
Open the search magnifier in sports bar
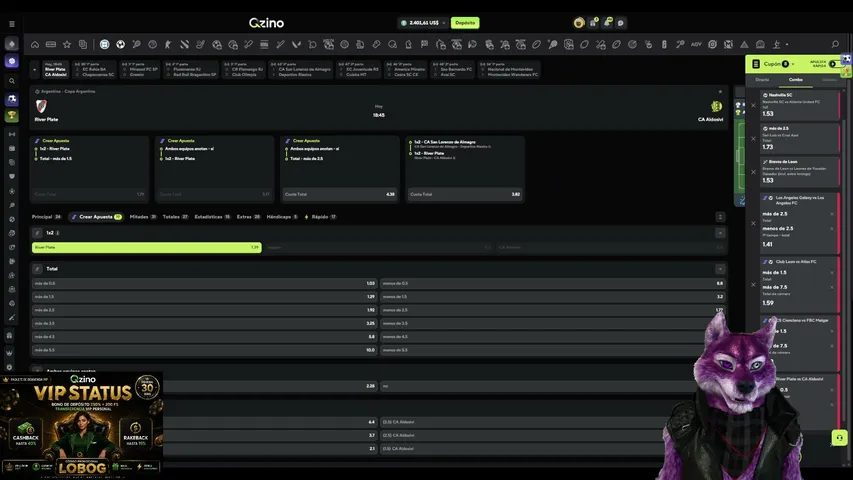click(x=835, y=45)
